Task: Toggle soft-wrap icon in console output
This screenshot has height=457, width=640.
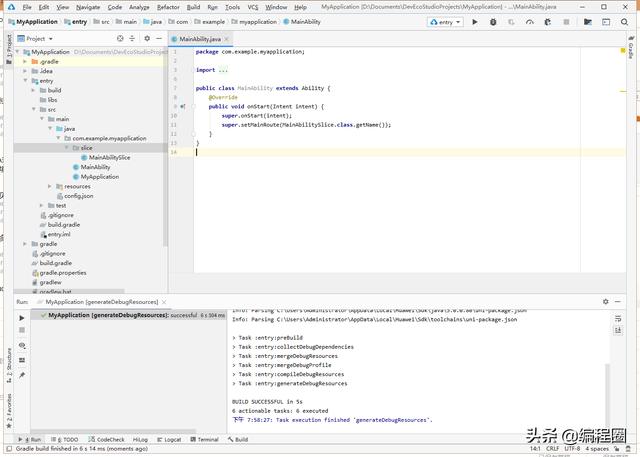Action: pos(618,318)
